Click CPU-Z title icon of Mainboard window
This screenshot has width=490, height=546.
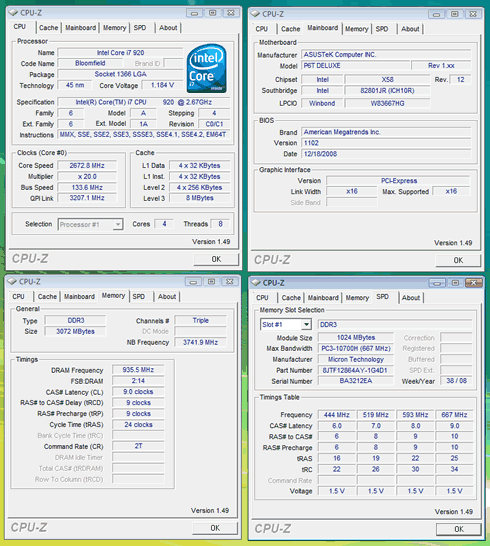(255, 14)
